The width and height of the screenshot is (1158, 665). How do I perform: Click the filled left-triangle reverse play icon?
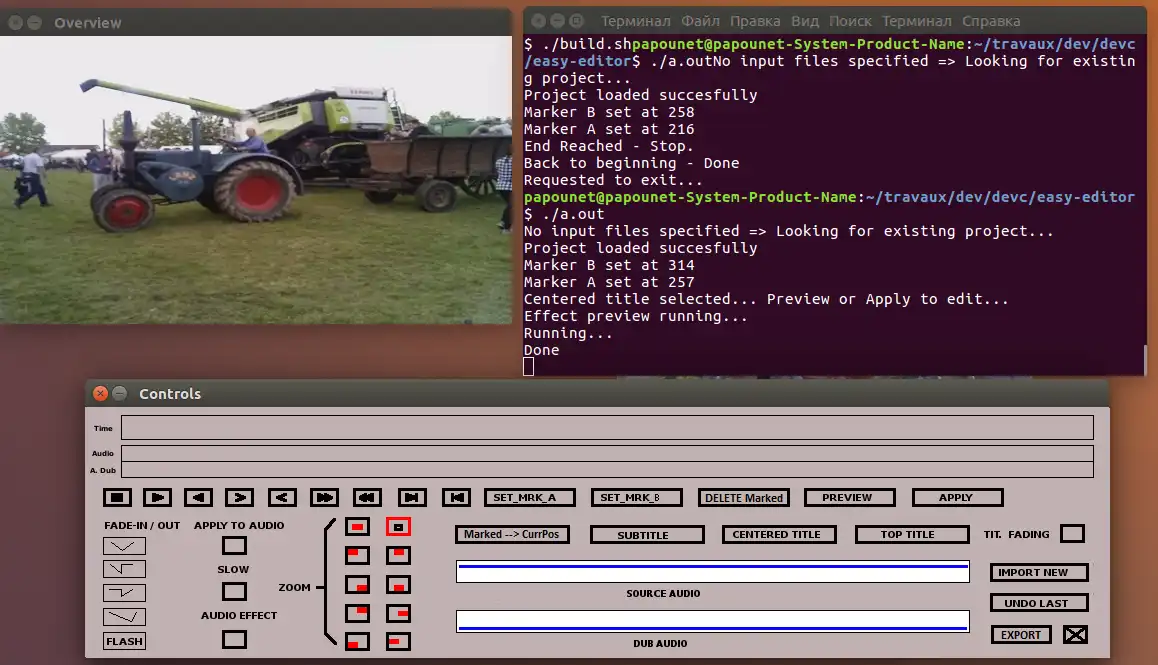(x=198, y=497)
